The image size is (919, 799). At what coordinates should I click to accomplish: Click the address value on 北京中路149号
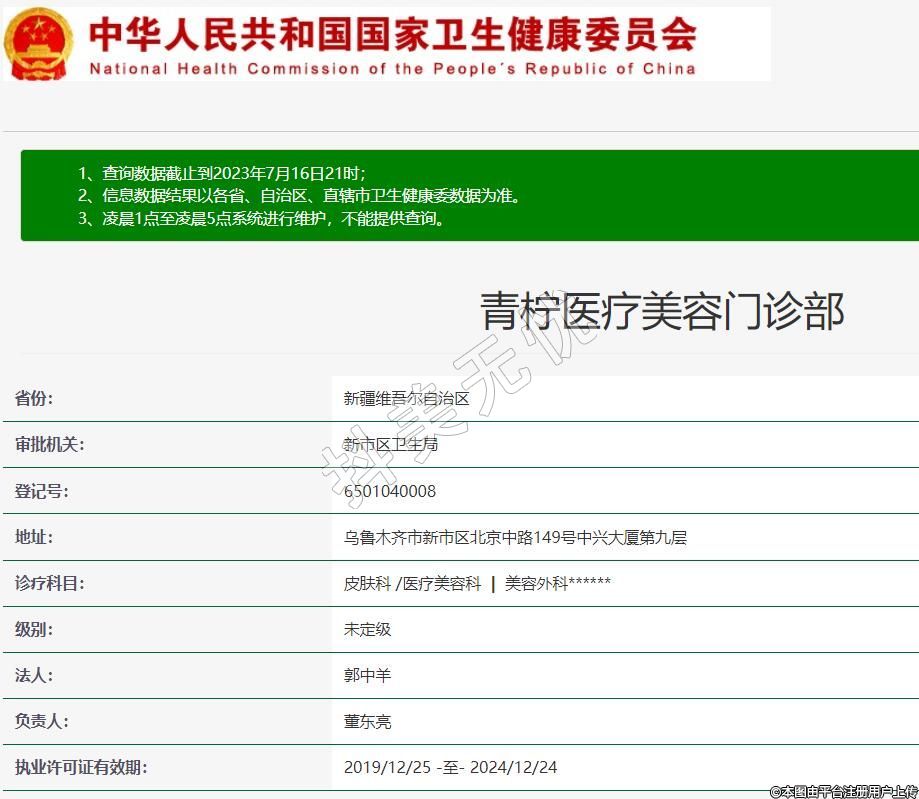coord(515,537)
